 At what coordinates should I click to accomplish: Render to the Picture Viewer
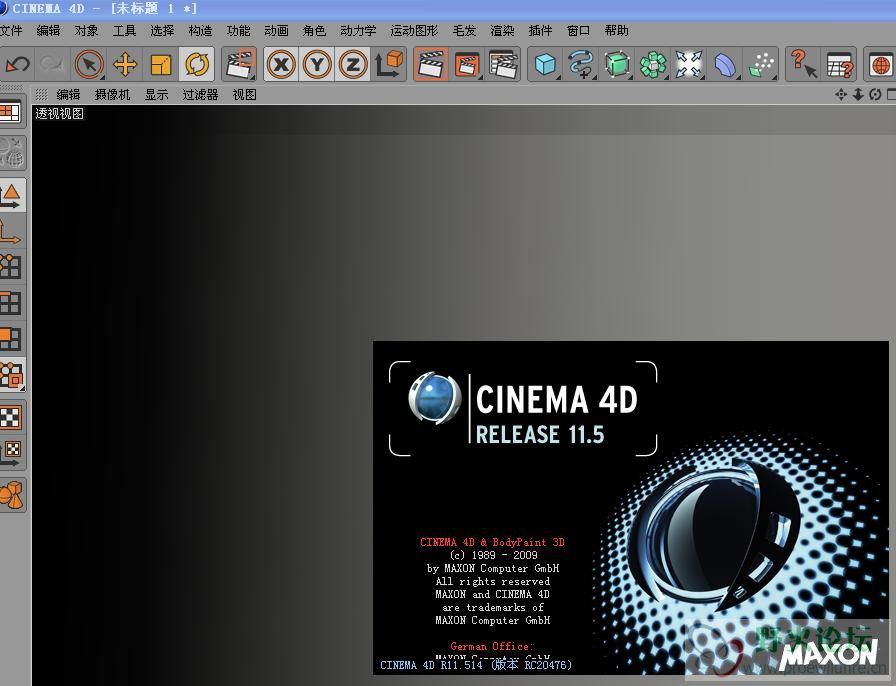click(467, 64)
